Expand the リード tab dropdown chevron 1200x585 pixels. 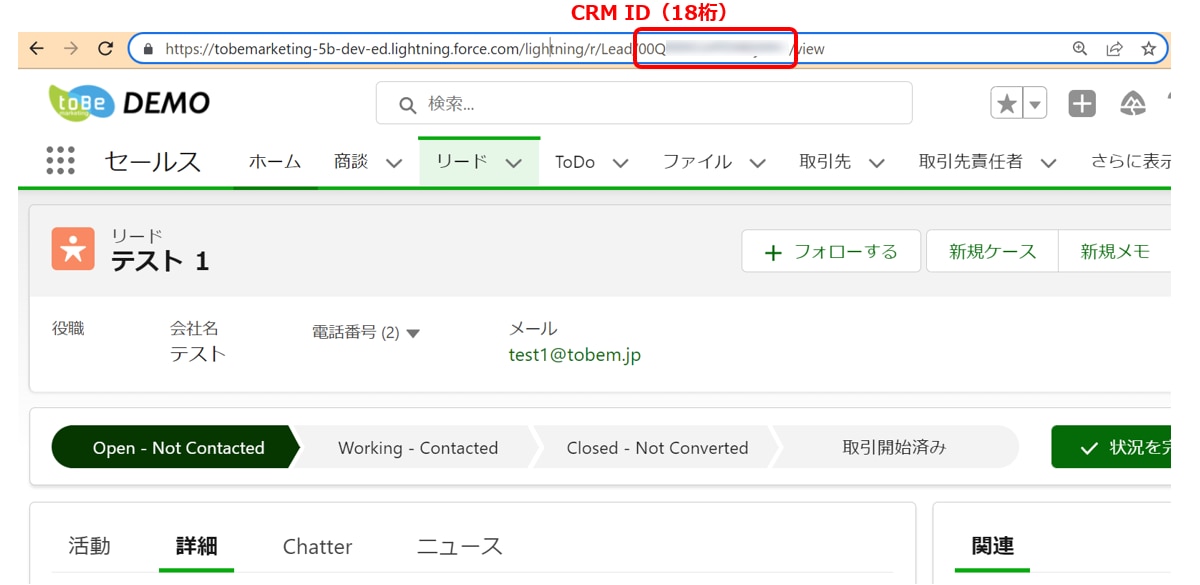tap(514, 163)
